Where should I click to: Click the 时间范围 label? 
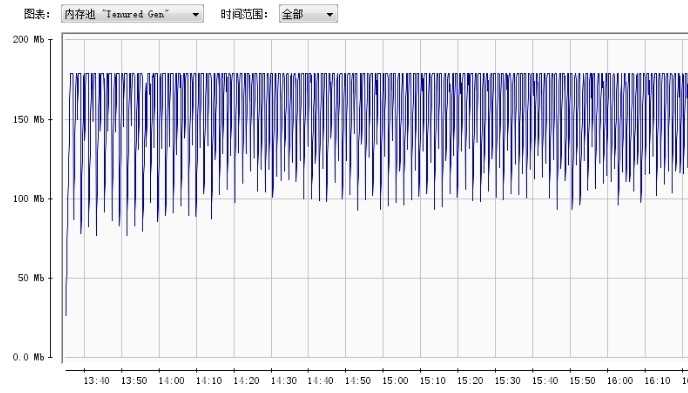(244, 14)
